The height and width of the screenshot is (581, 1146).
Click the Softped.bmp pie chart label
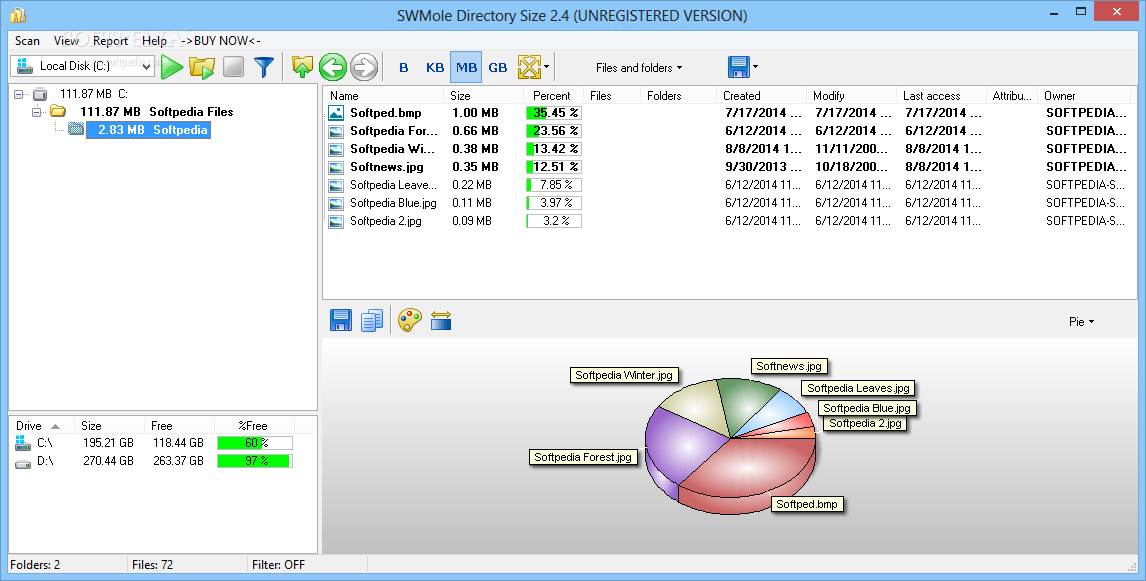807,504
